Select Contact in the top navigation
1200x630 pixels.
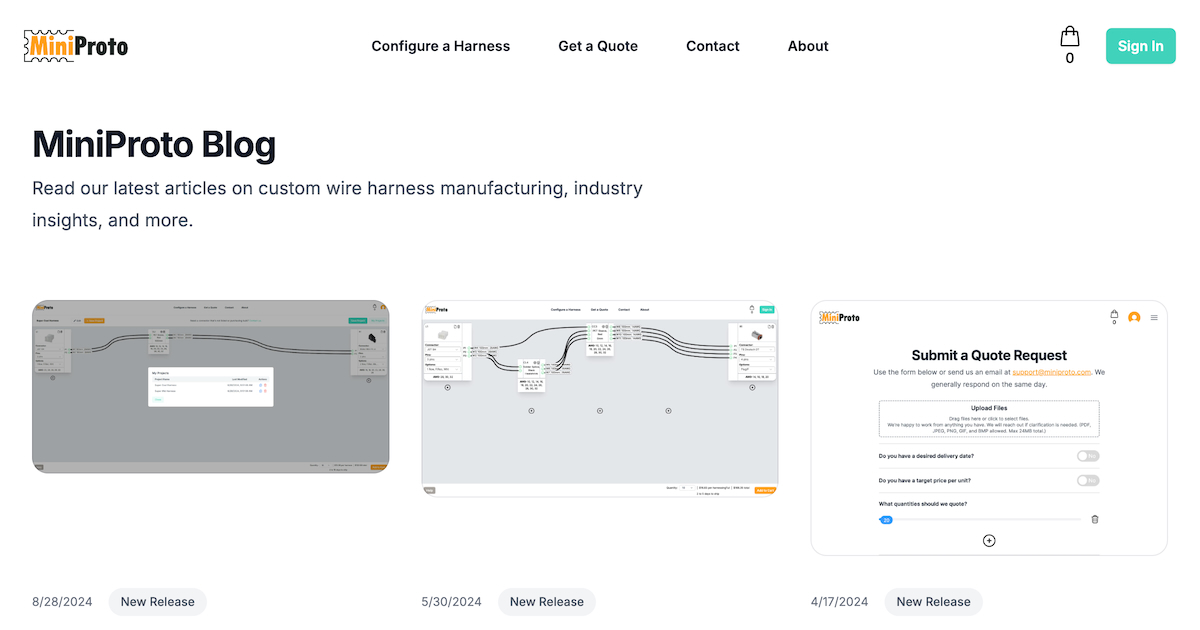tap(713, 46)
